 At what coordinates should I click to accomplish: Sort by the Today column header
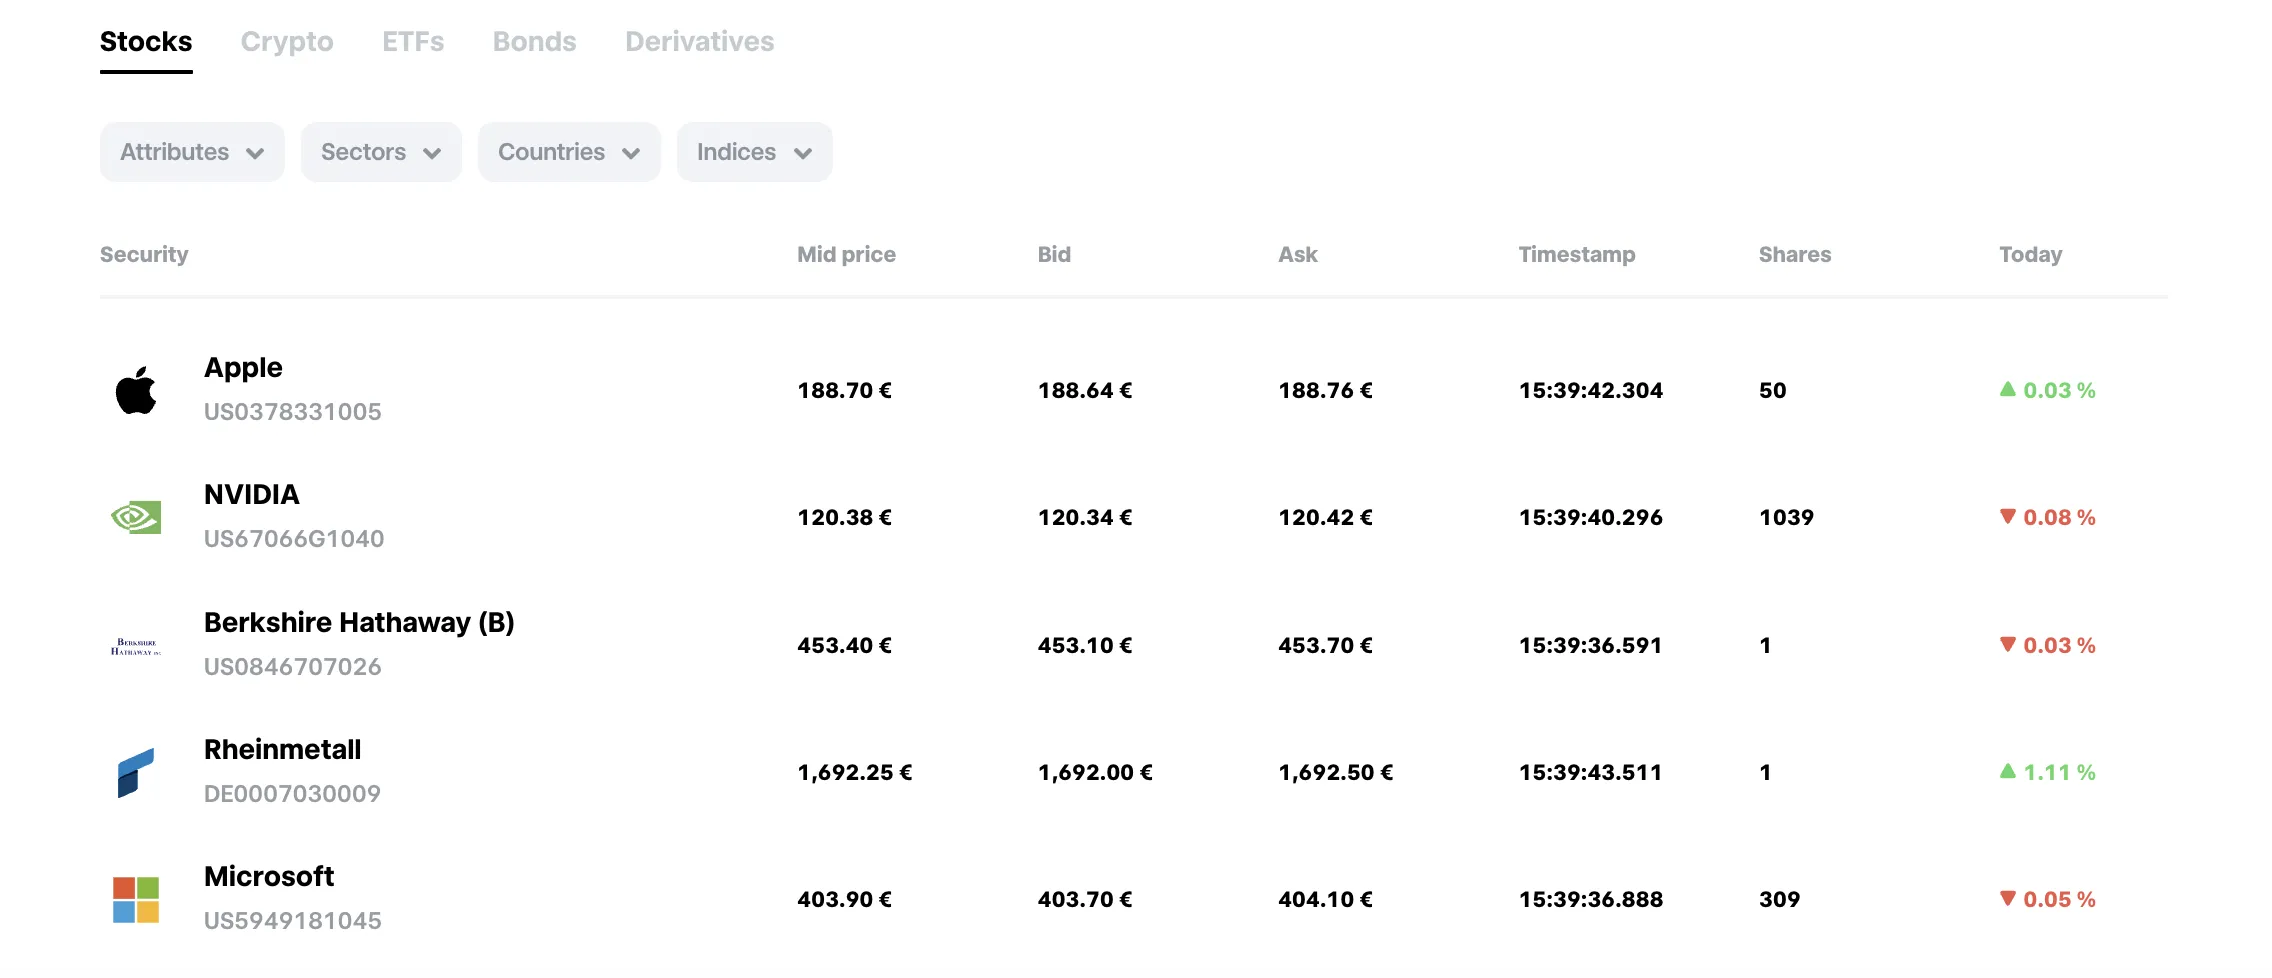click(x=2031, y=255)
